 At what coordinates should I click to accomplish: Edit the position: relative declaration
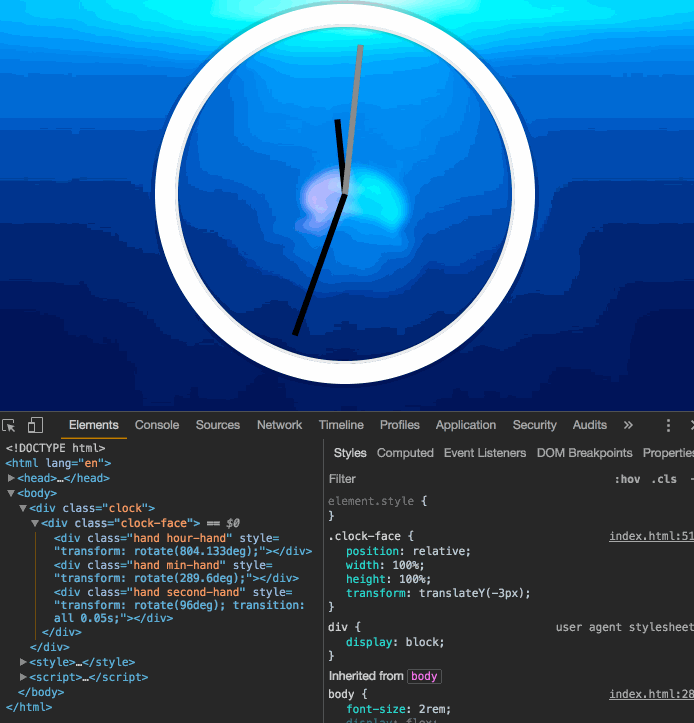point(408,551)
